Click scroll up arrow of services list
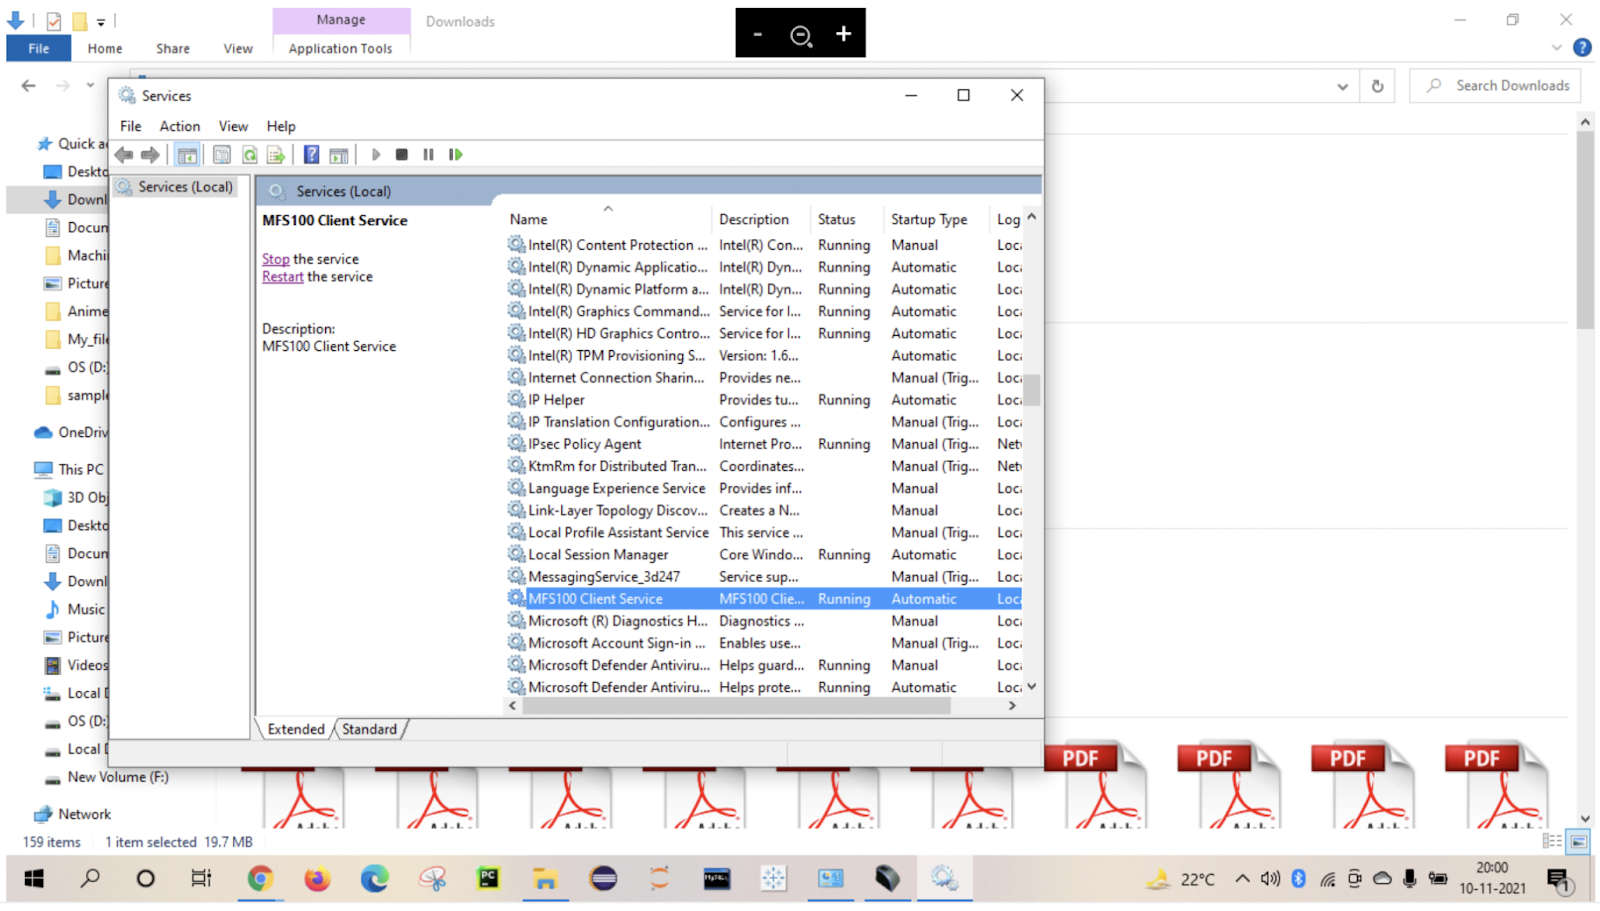Screen dimensions: 1600x911 coord(1032,217)
